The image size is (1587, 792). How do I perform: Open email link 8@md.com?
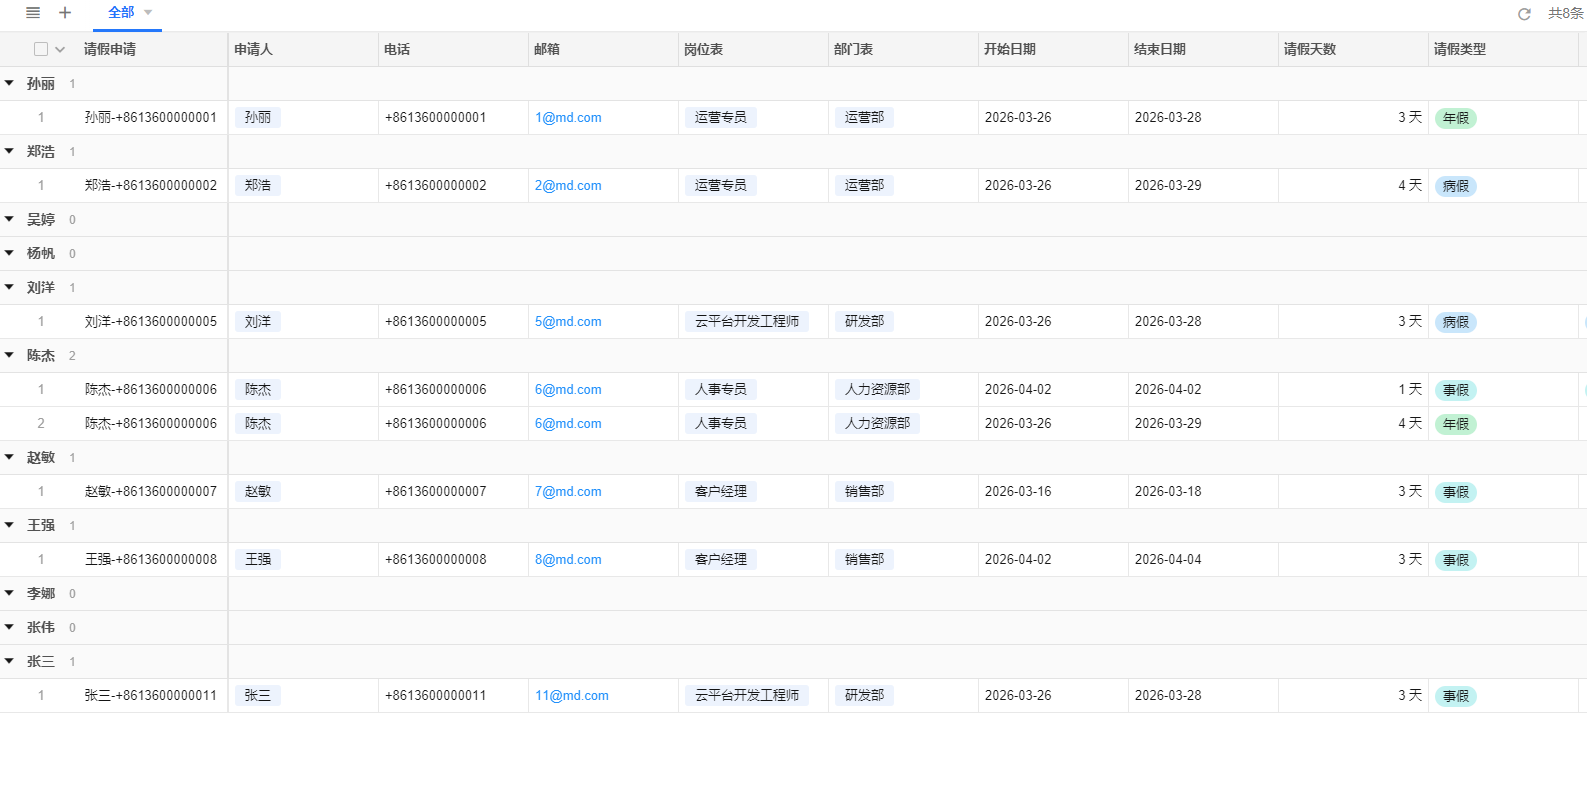[x=568, y=560]
